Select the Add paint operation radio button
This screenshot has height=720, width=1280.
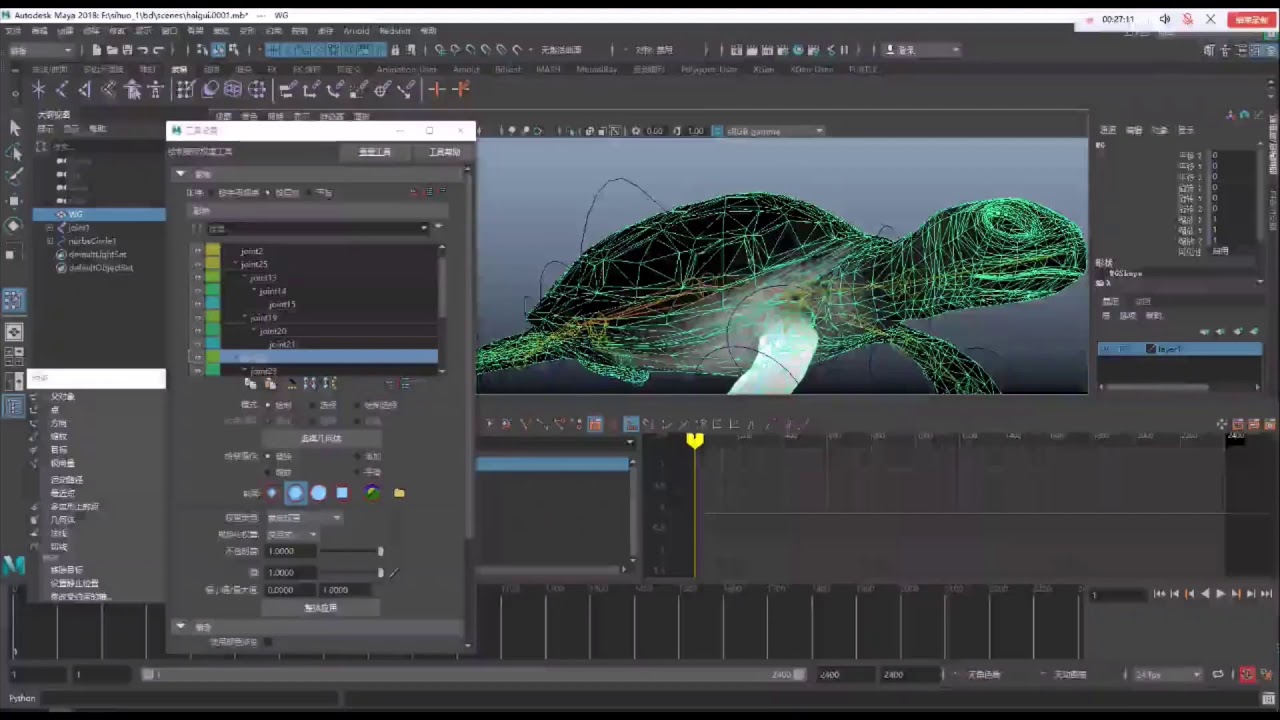tap(357, 456)
